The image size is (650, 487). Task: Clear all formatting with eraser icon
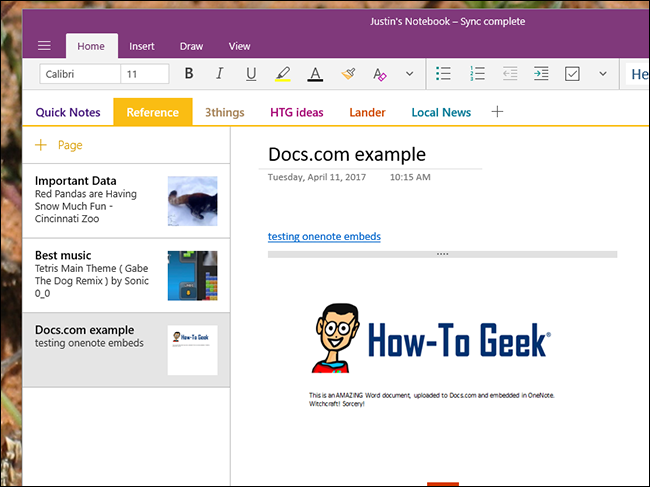click(x=379, y=74)
